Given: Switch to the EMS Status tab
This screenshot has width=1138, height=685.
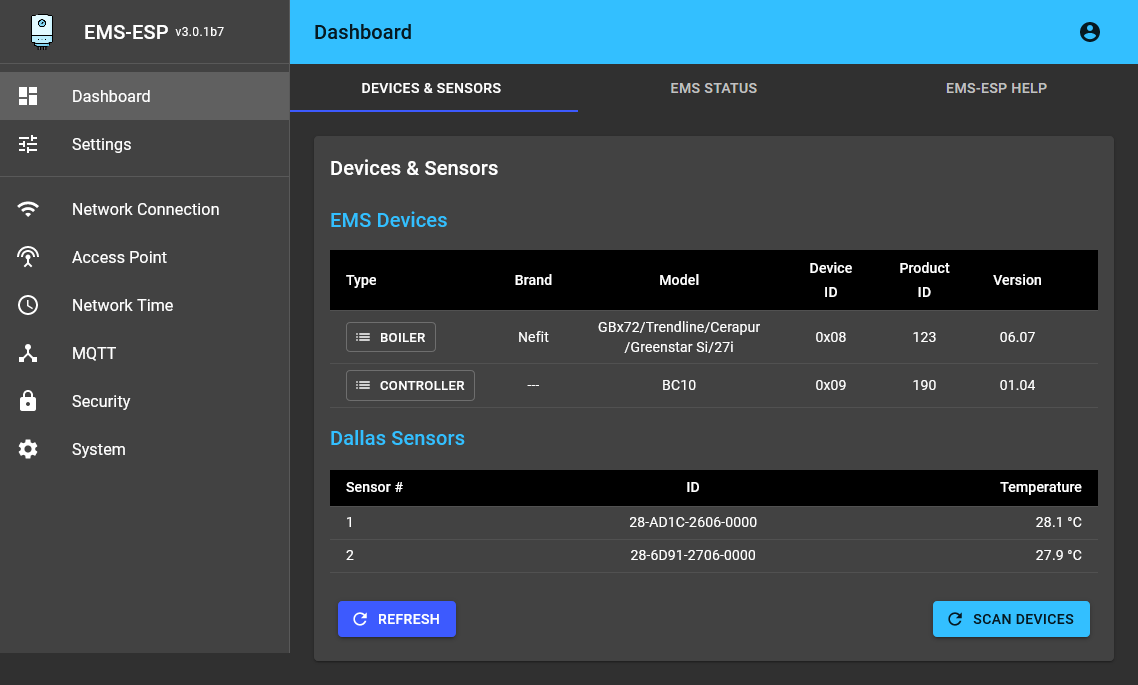Looking at the screenshot, I should (x=713, y=88).
